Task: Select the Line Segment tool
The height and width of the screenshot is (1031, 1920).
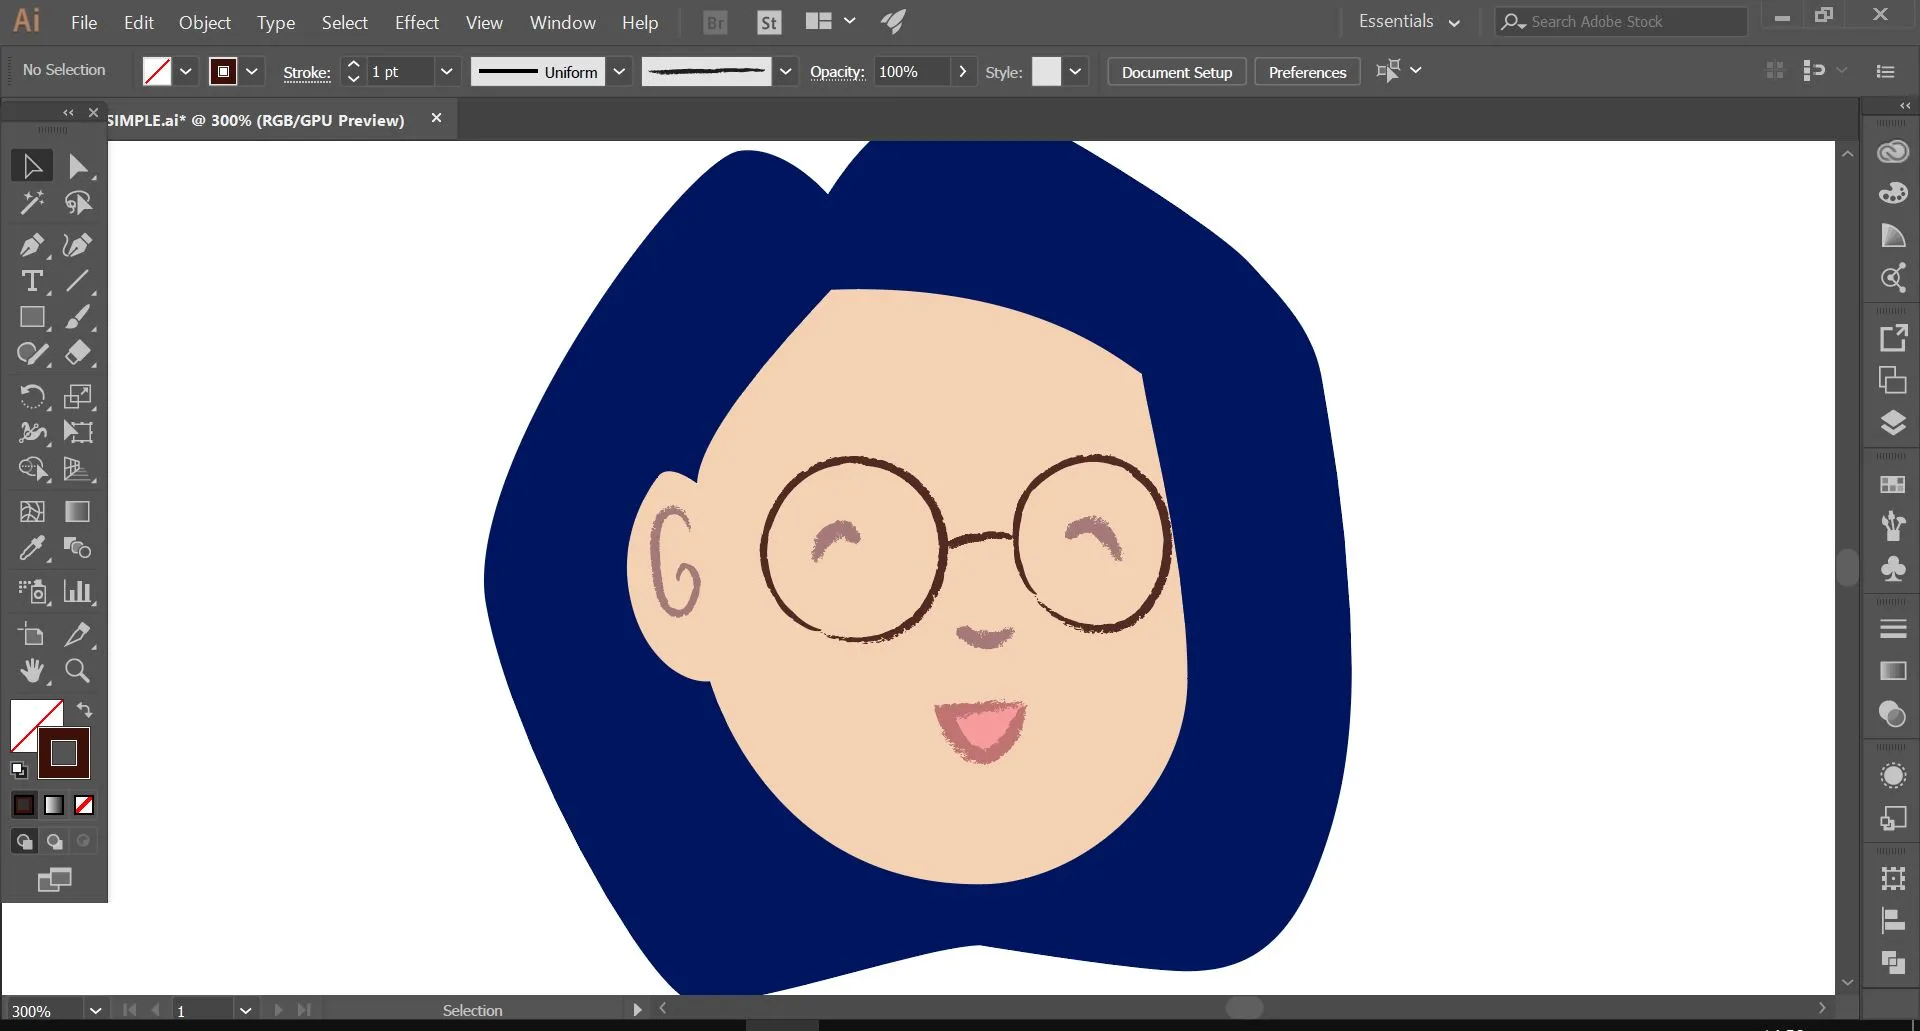Action: pos(78,281)
